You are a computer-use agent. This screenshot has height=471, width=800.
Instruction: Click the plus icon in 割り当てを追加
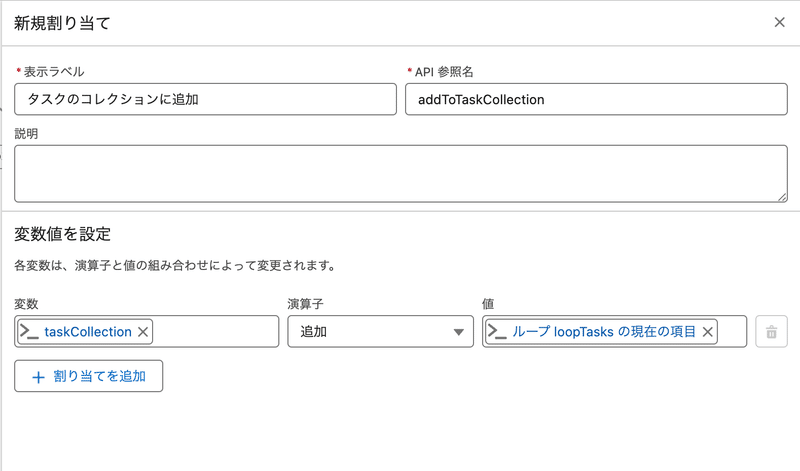coord(38,377)
